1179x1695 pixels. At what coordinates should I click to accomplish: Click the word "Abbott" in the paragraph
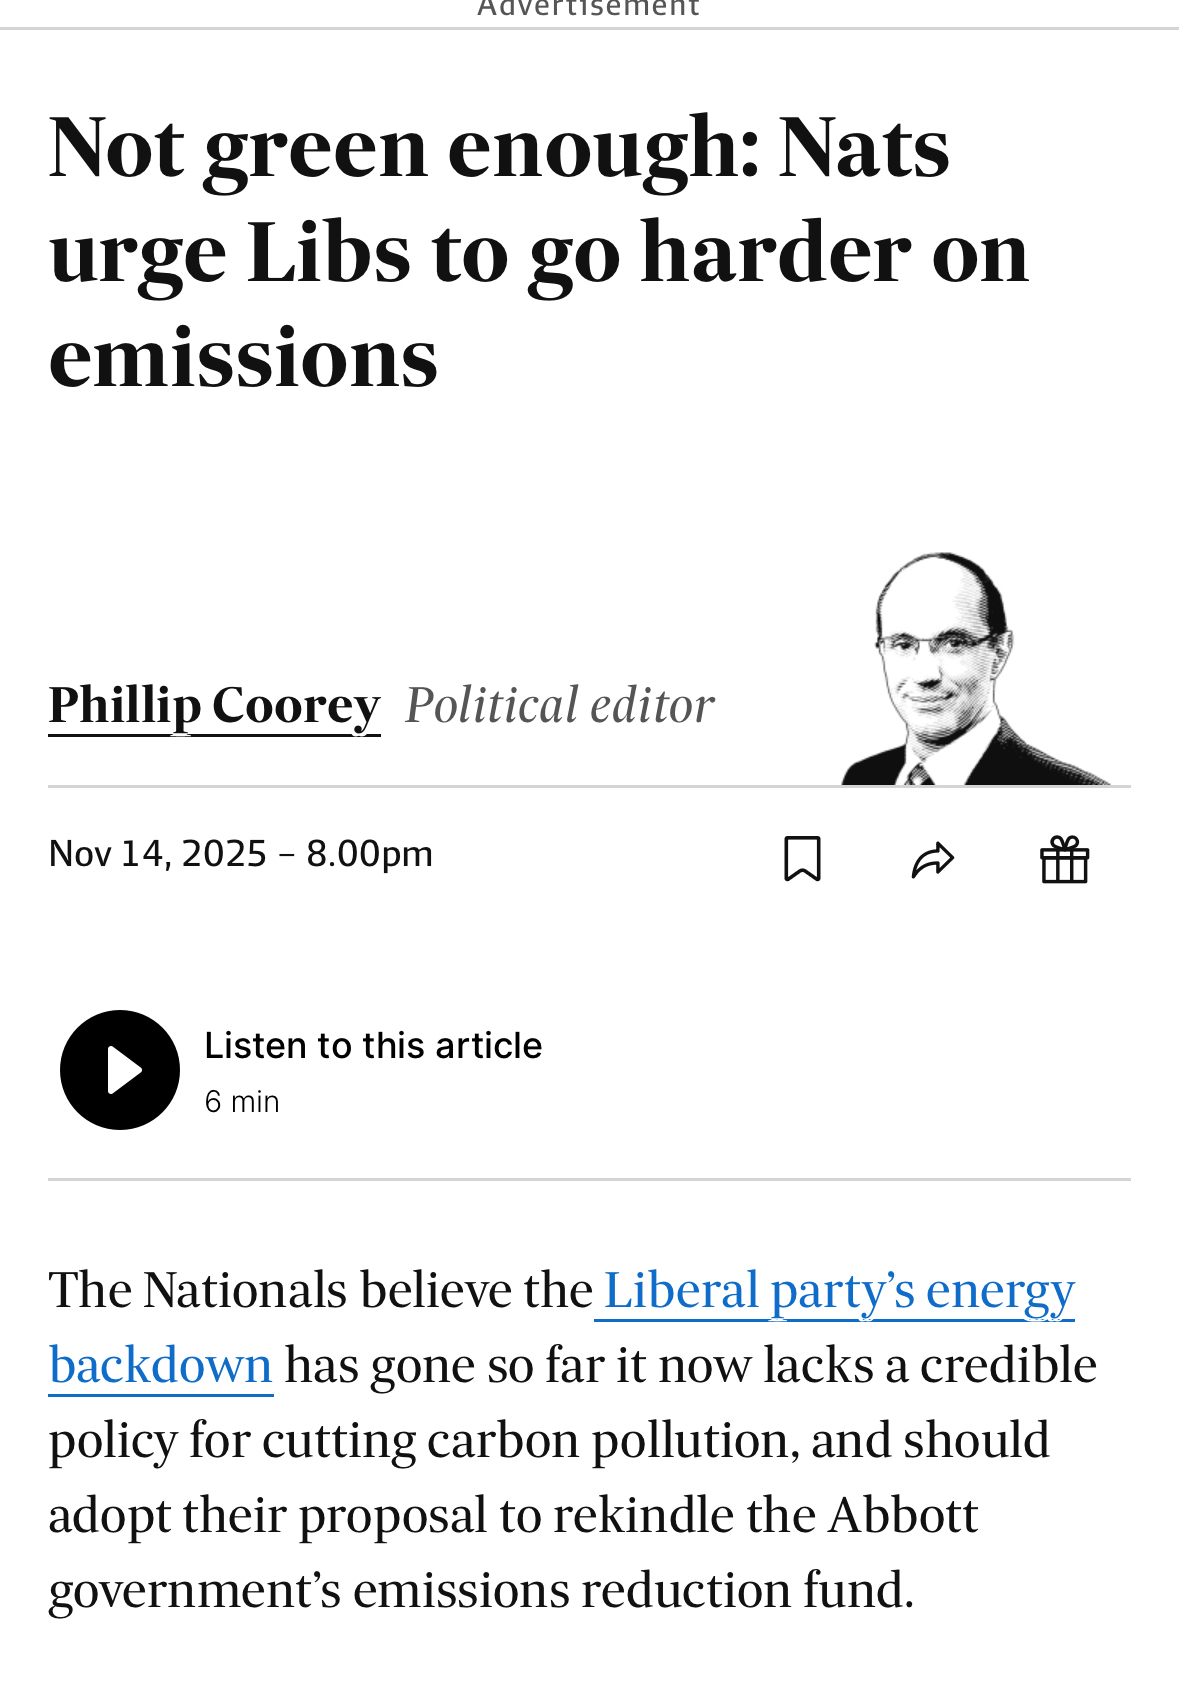click(902, 1515)
